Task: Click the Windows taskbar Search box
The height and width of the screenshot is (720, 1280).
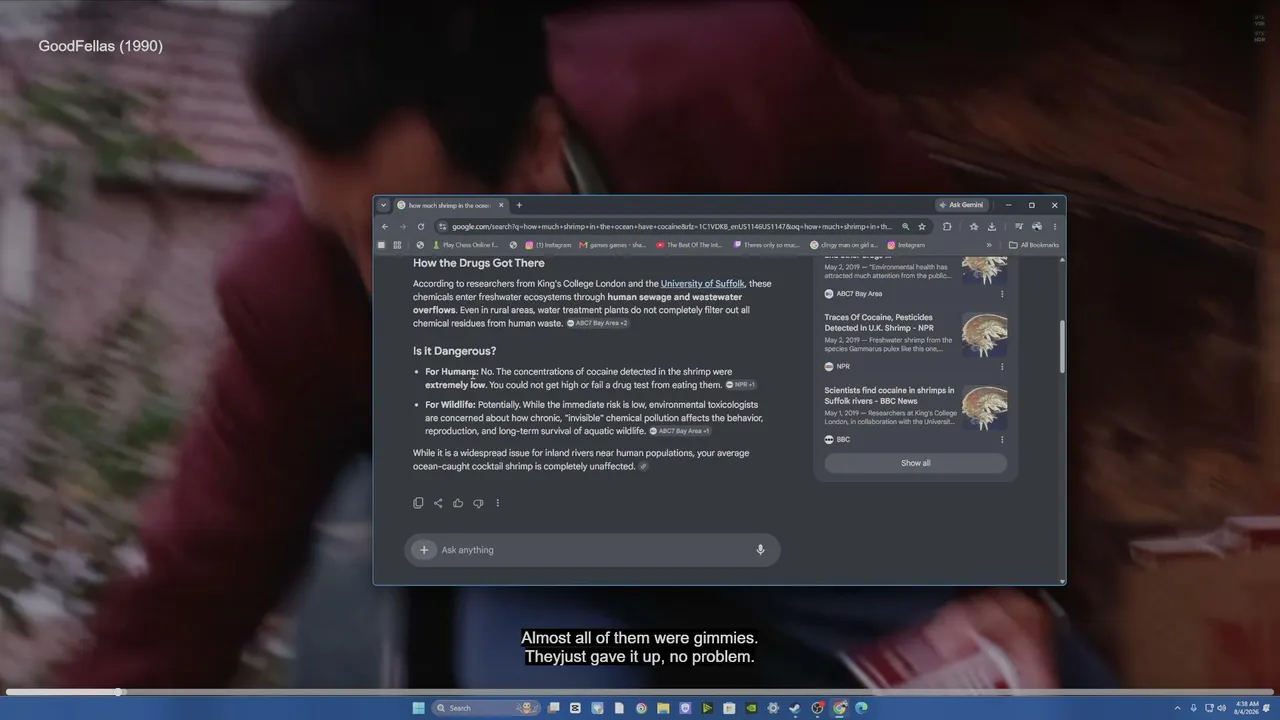Action: coord(485,708)
